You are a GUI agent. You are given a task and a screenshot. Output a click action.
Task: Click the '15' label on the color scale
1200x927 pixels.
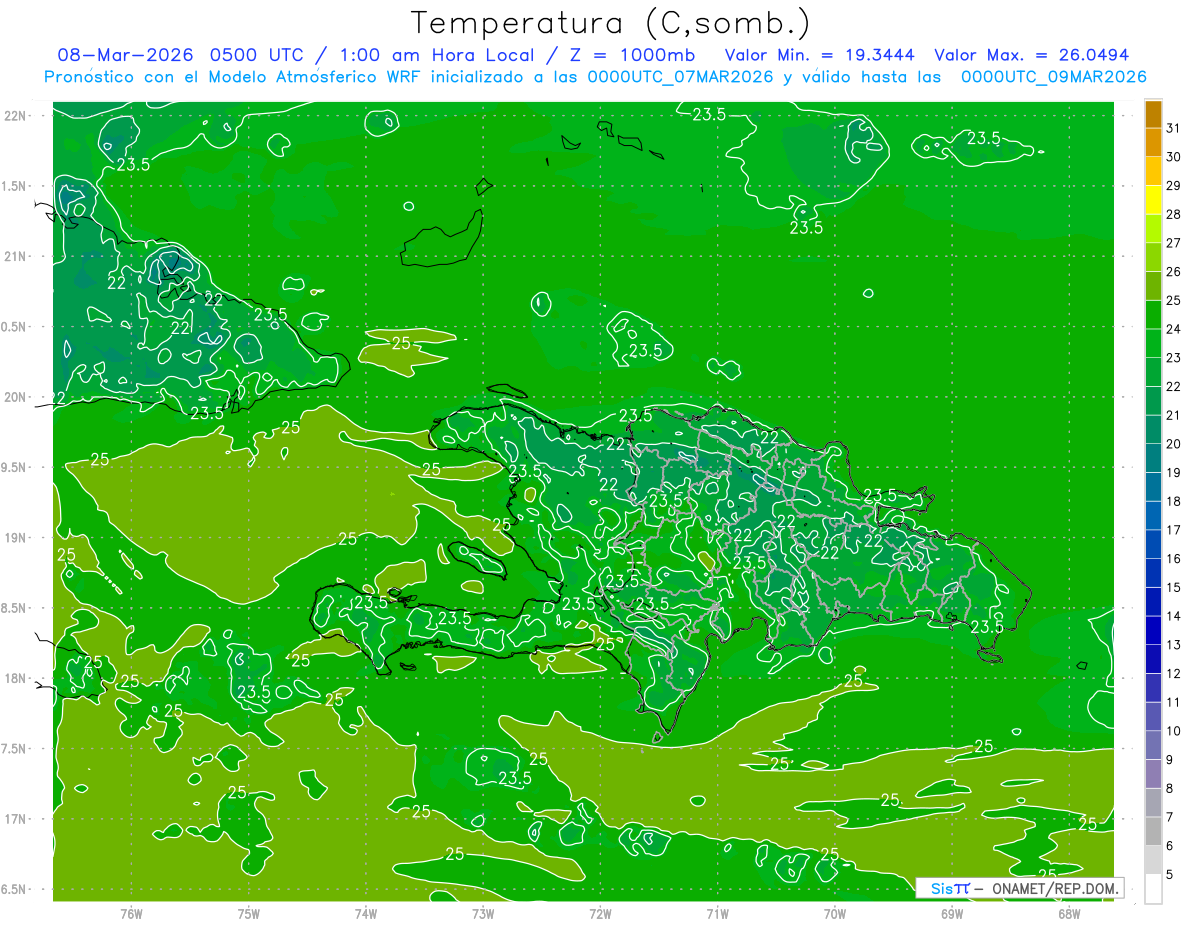pos(1173,587)
